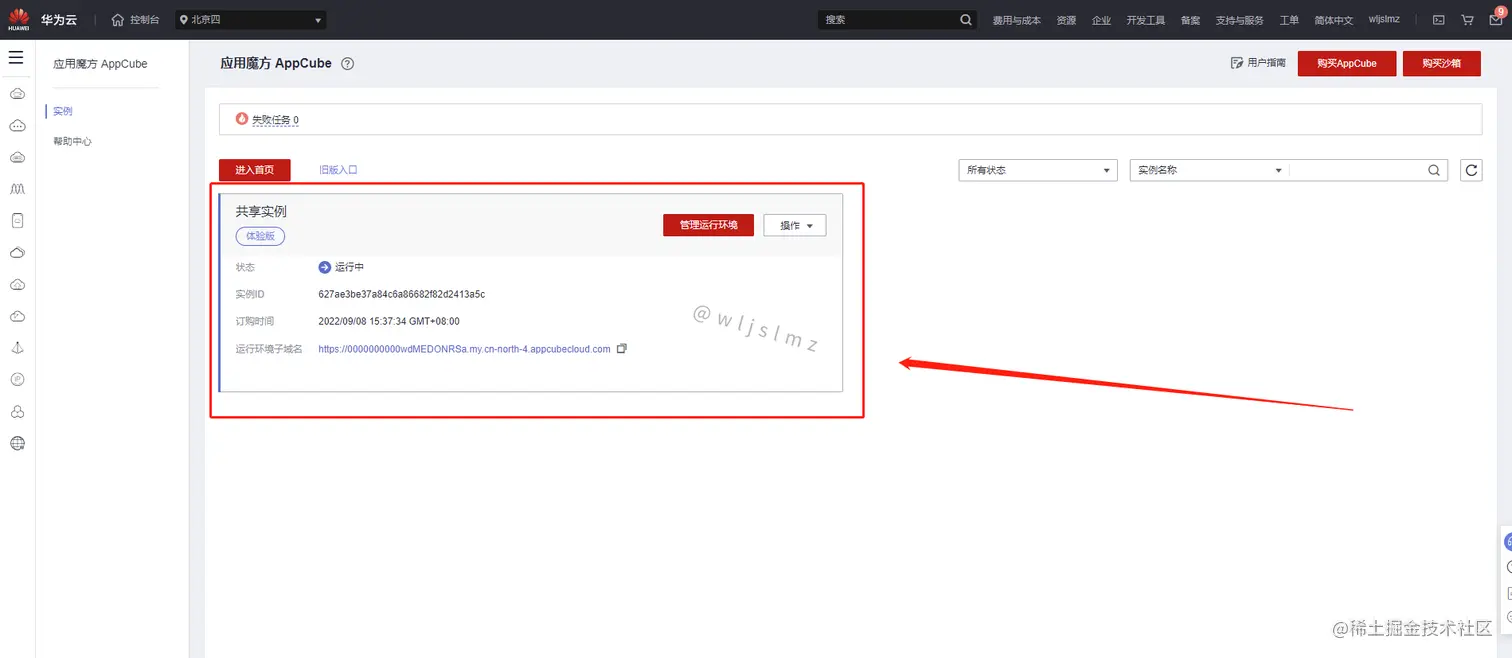Focus the instance name search input

1358,170
